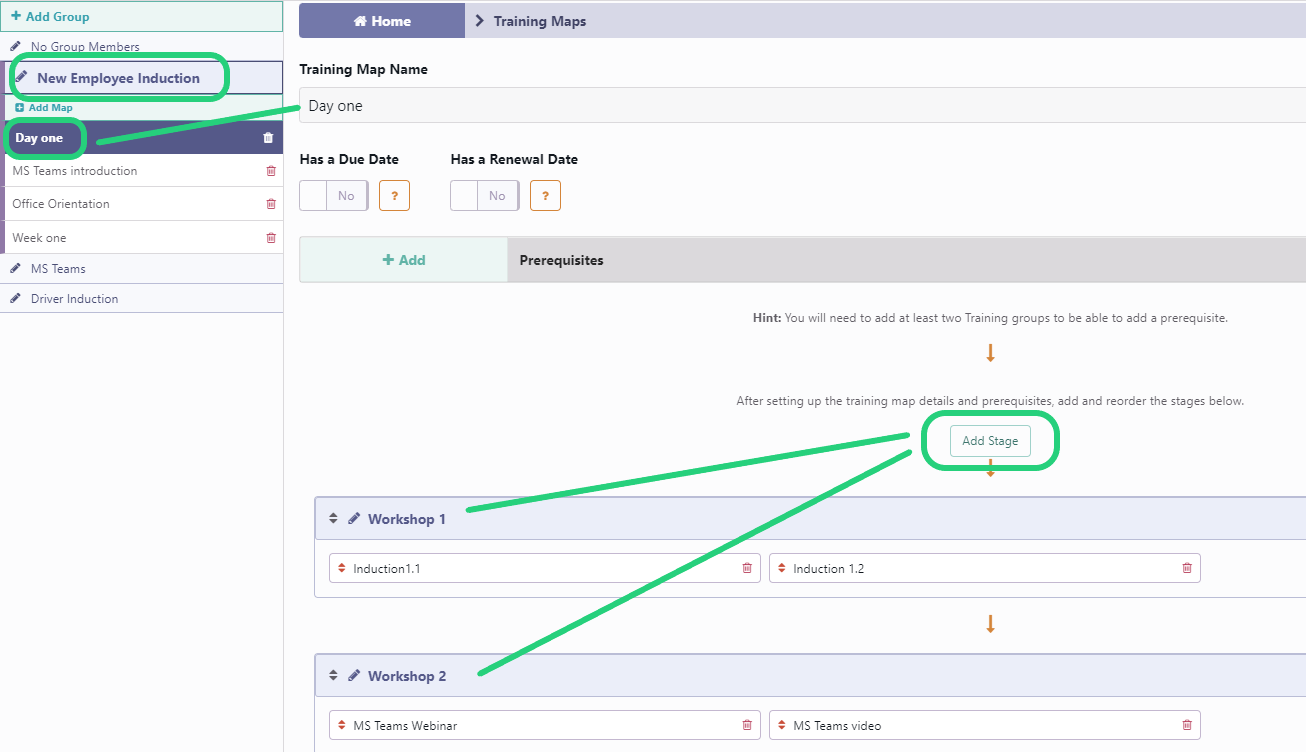Click the reorder handle on Workshop 2

333,675
